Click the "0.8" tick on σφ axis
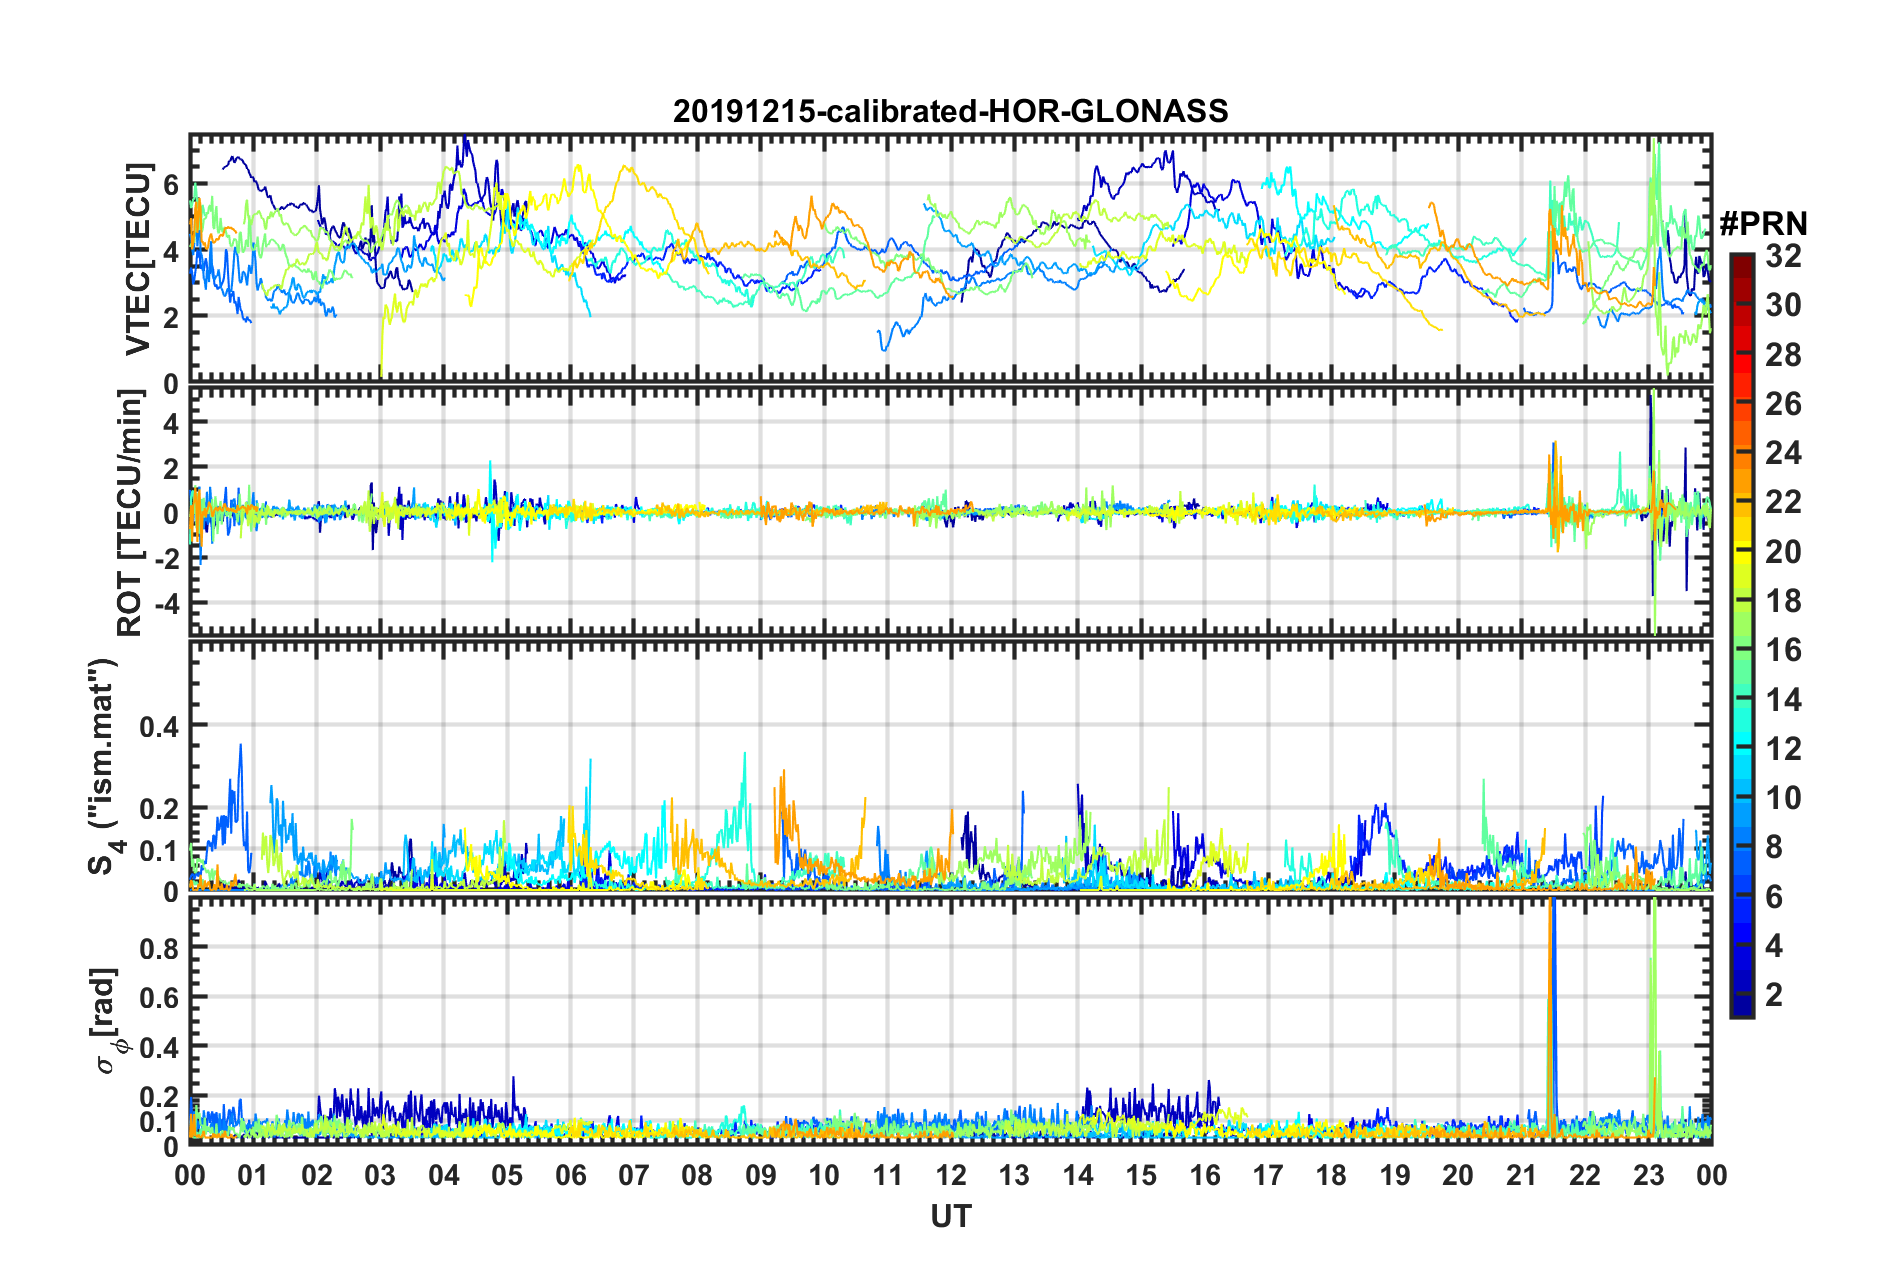Screen dimensions: 1902x1272 (x=160, y=947)
